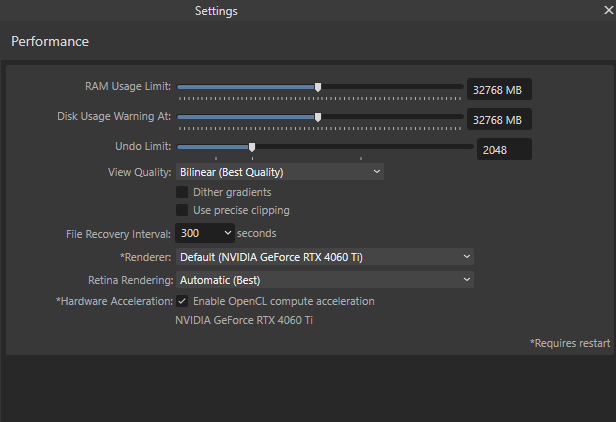Open the Renderer dropdown

pyautogui.click(x=325, y=257)
